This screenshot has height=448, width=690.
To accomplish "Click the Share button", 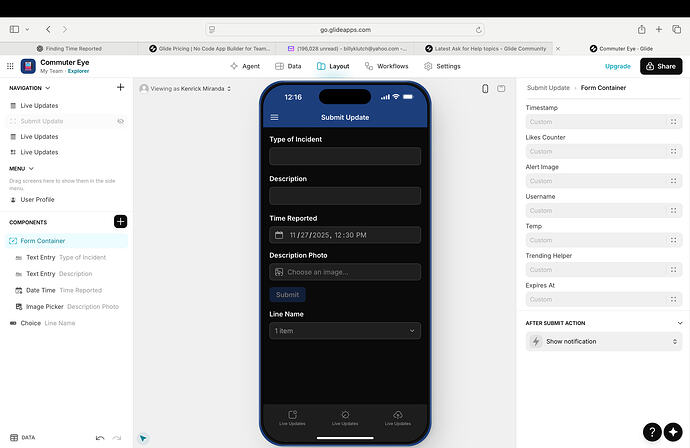I will coord(661,66).
